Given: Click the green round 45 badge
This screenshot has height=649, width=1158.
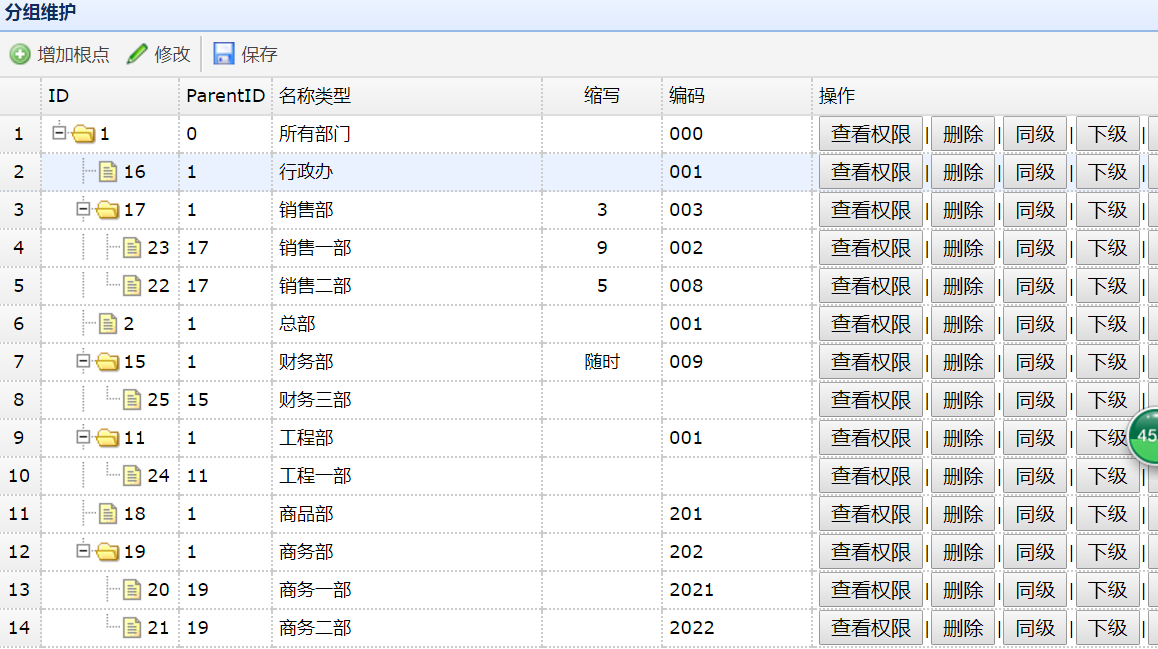Looking at the screenshot, I should click(1146, 436).
